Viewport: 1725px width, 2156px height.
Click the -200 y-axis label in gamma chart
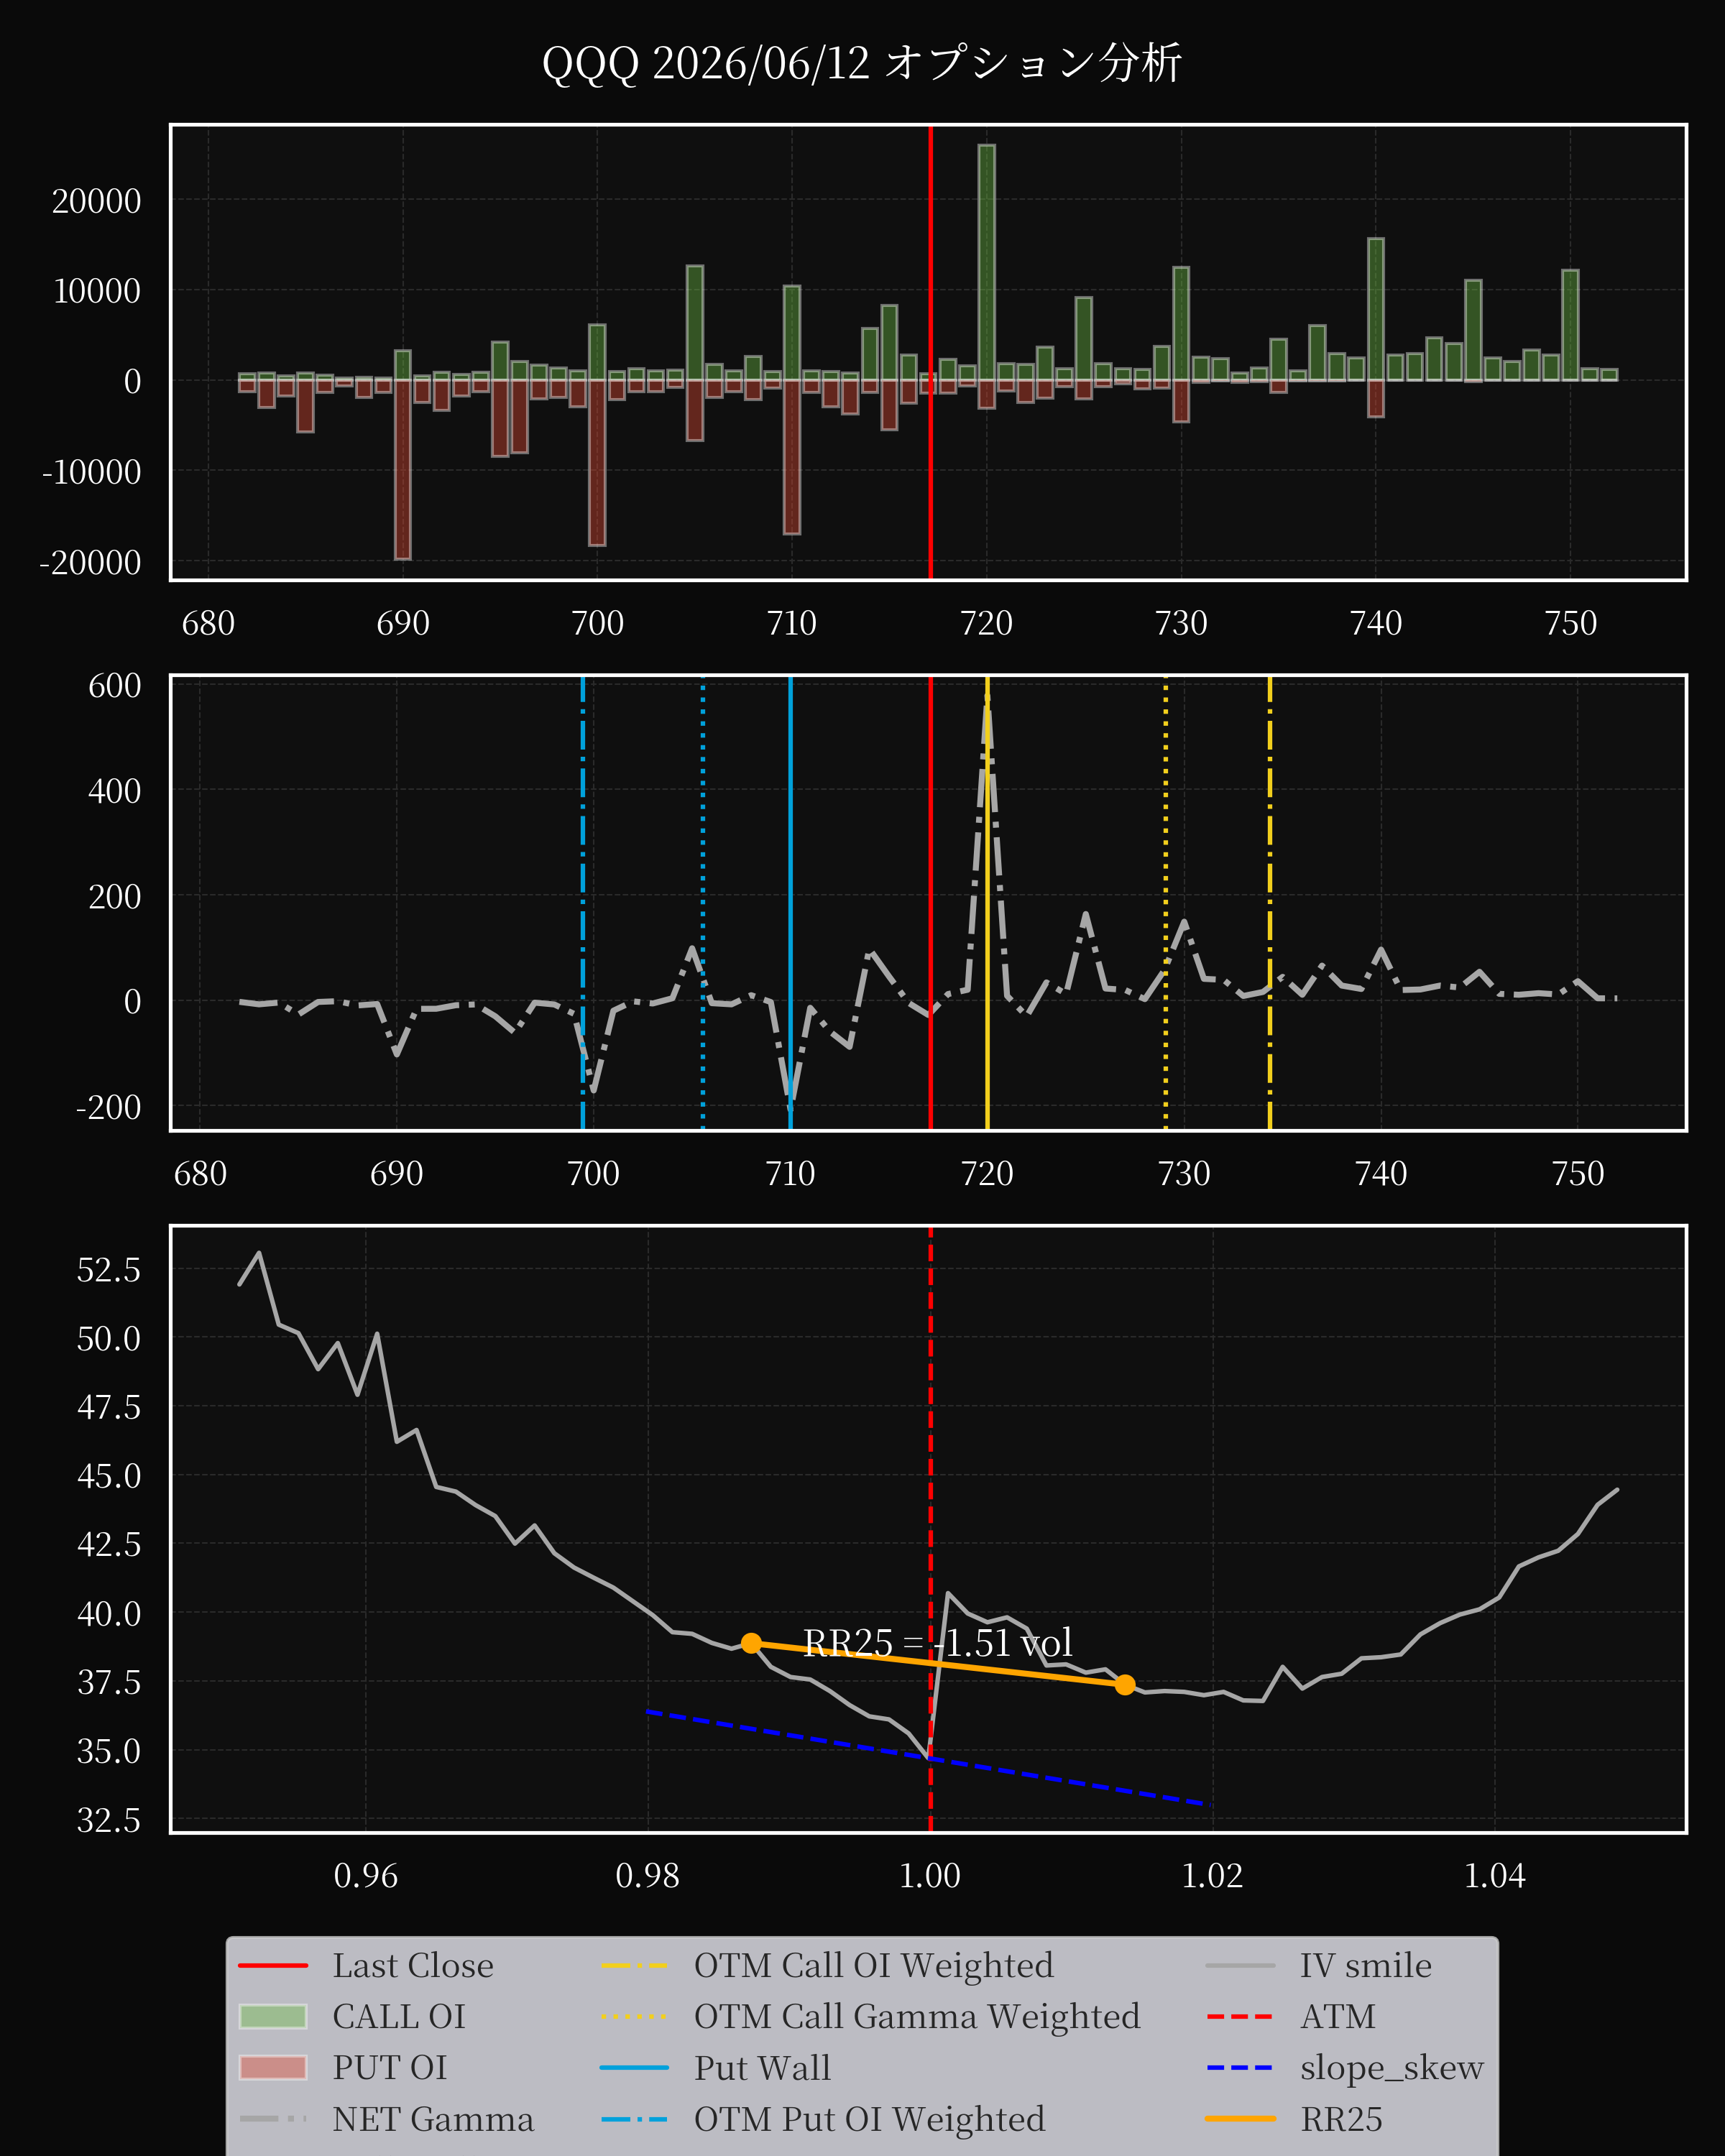[108, 1107]
